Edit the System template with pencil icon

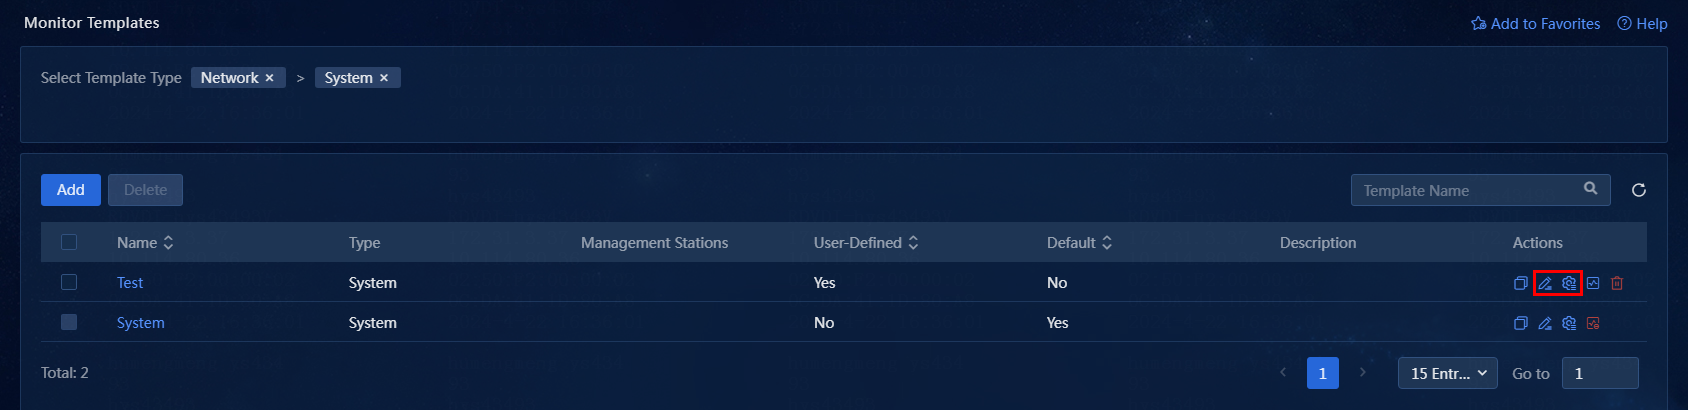(x=1545, y=323)
